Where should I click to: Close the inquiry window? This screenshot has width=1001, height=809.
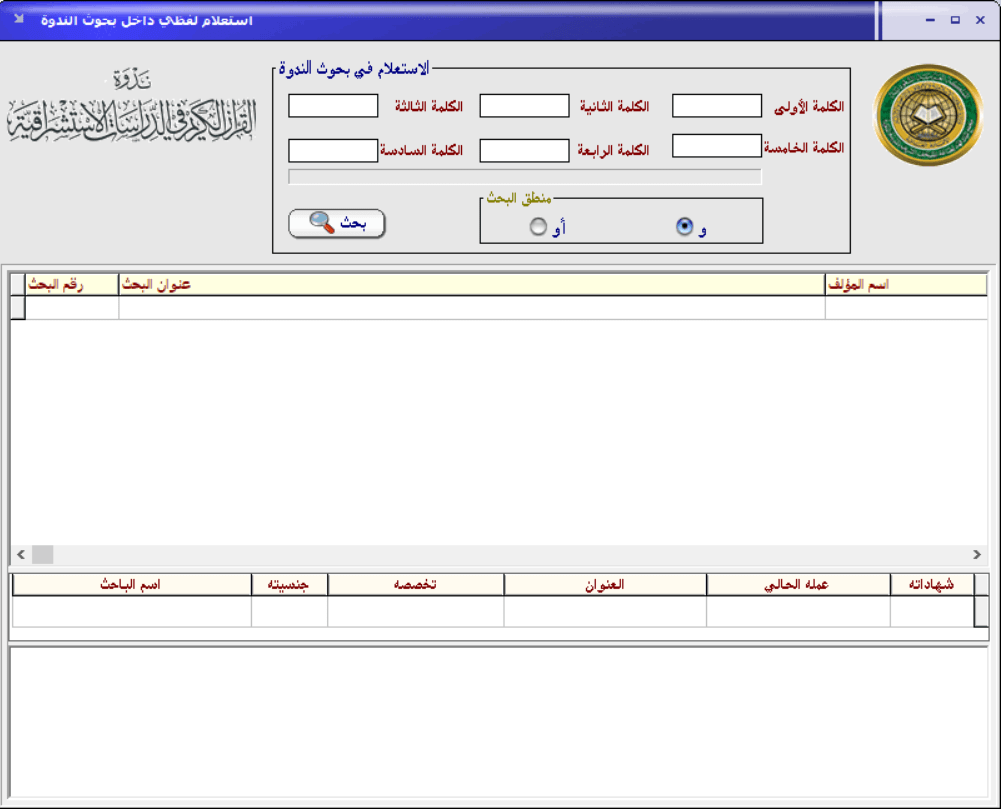coord(981,20)
